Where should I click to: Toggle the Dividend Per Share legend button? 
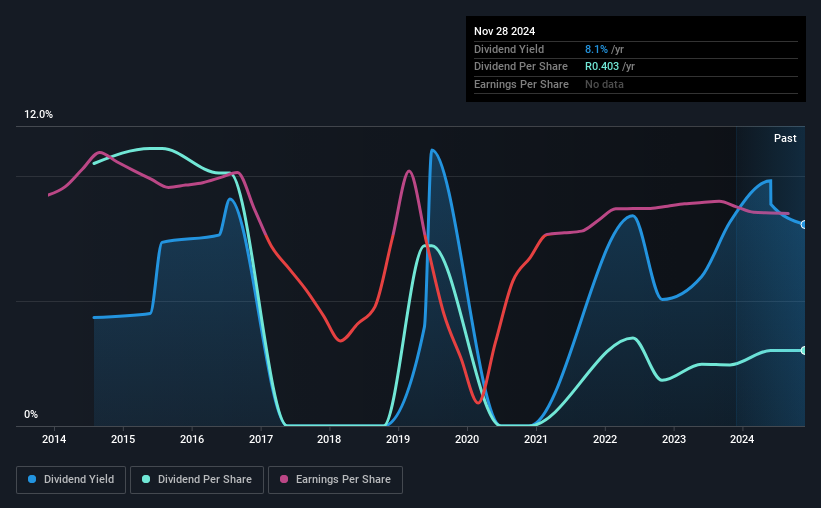[197, 480]
